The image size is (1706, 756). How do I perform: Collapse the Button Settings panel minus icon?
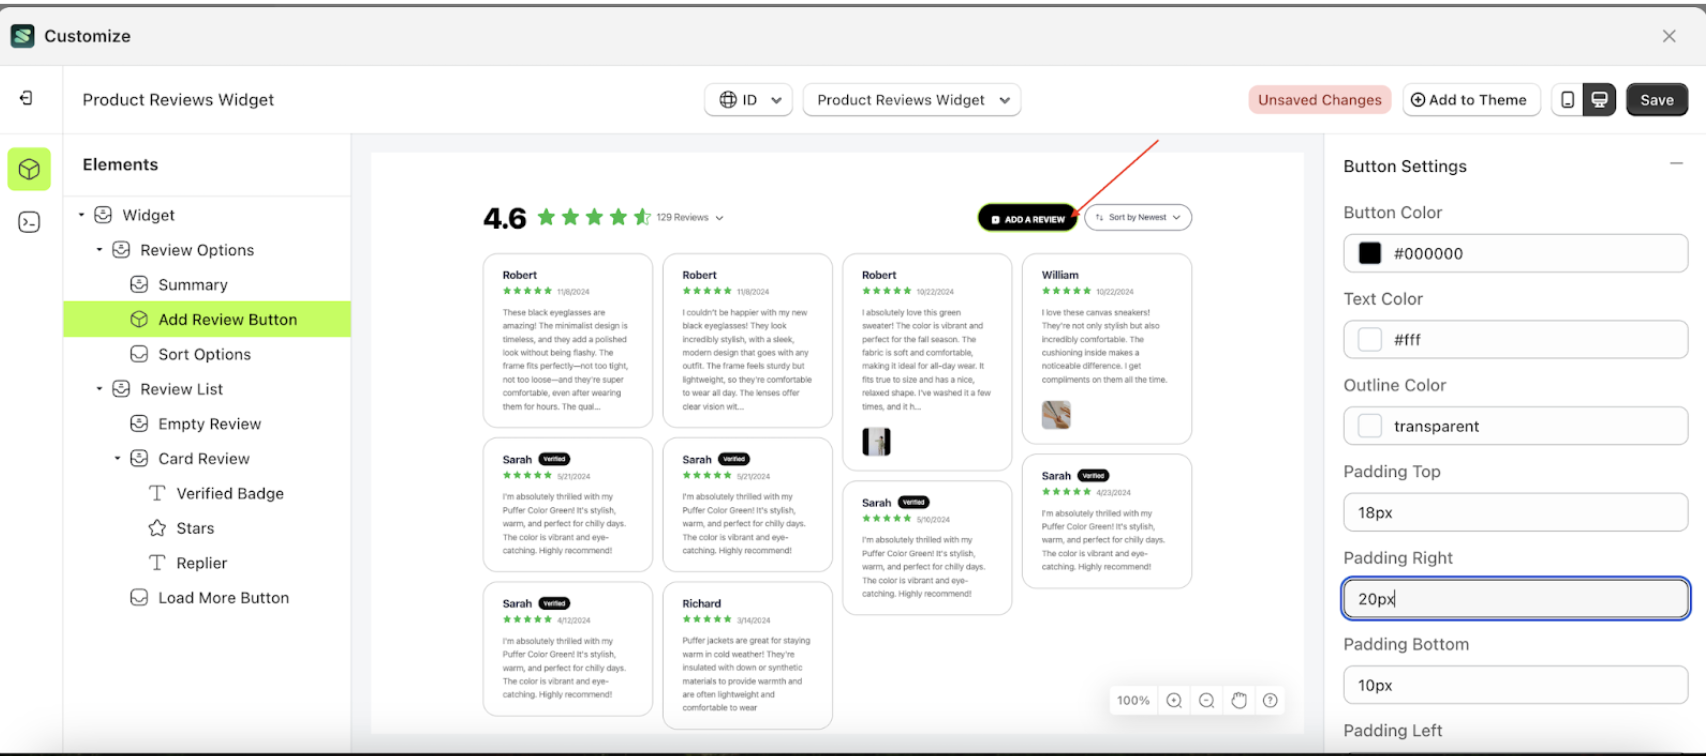coord(1676,164)
